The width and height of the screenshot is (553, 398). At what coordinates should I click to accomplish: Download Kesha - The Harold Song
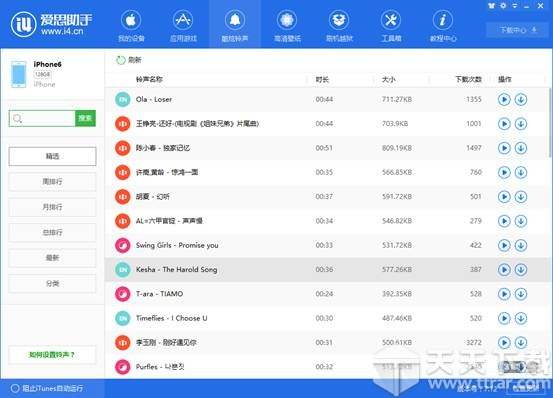(x=521, y=270)
